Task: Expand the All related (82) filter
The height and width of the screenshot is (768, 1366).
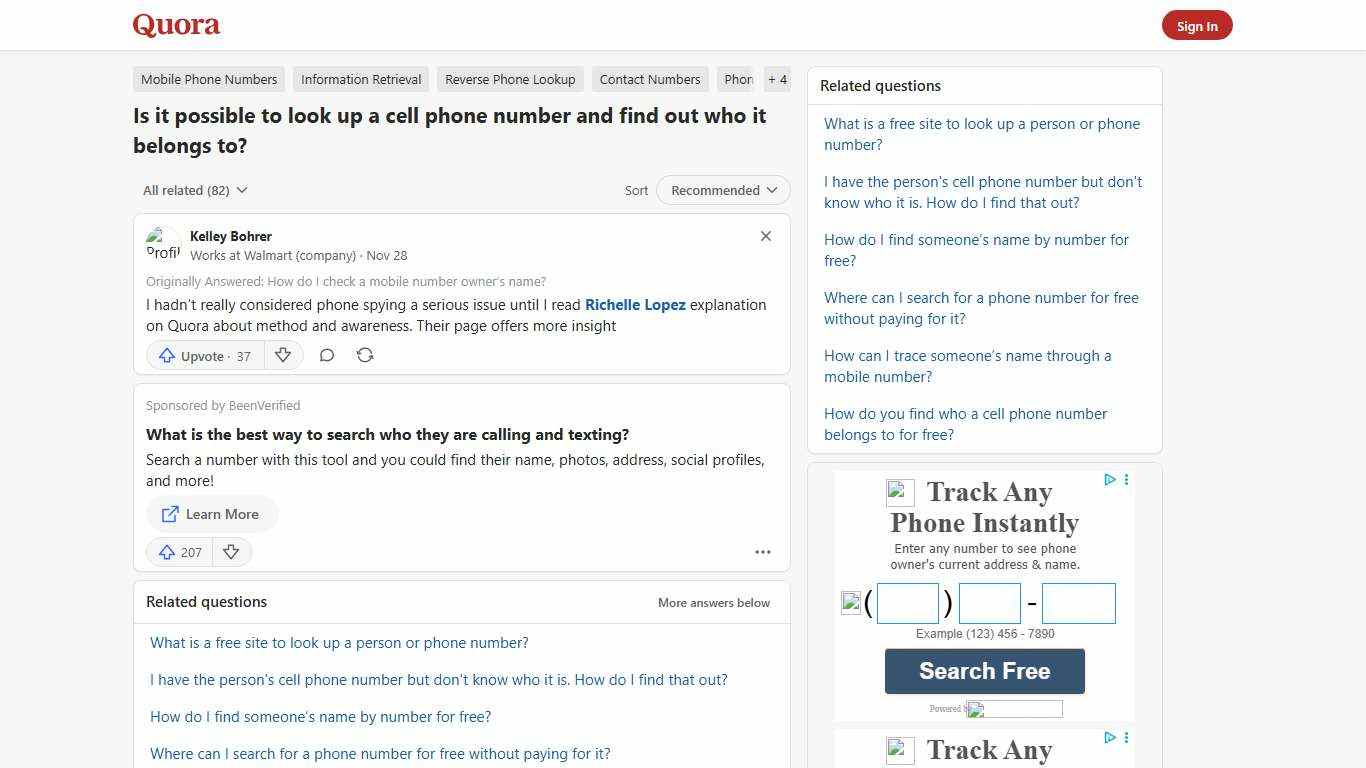Action: pyautogui.click(x=195, y=190)
